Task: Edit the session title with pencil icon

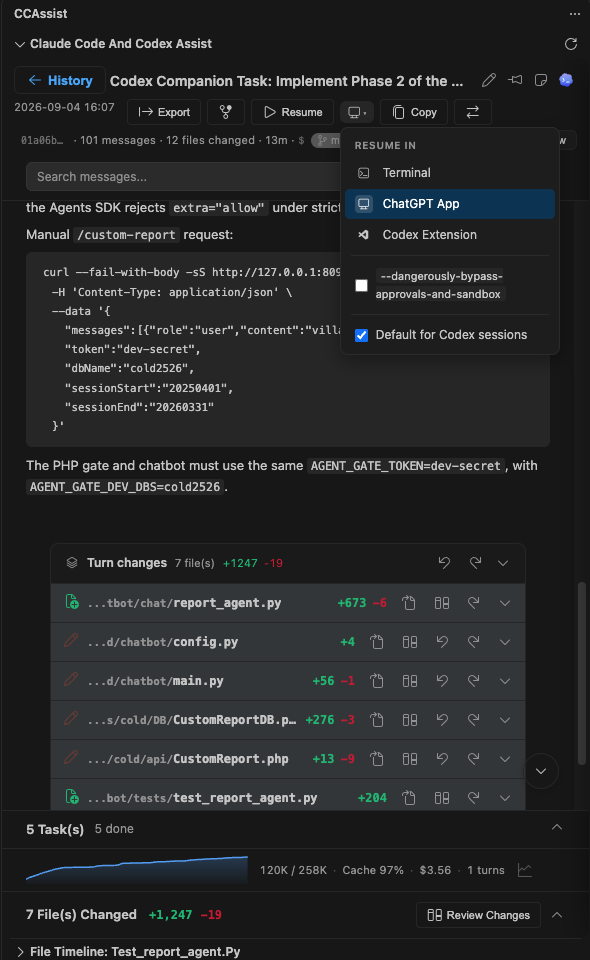Action: (x=488, y=80)
